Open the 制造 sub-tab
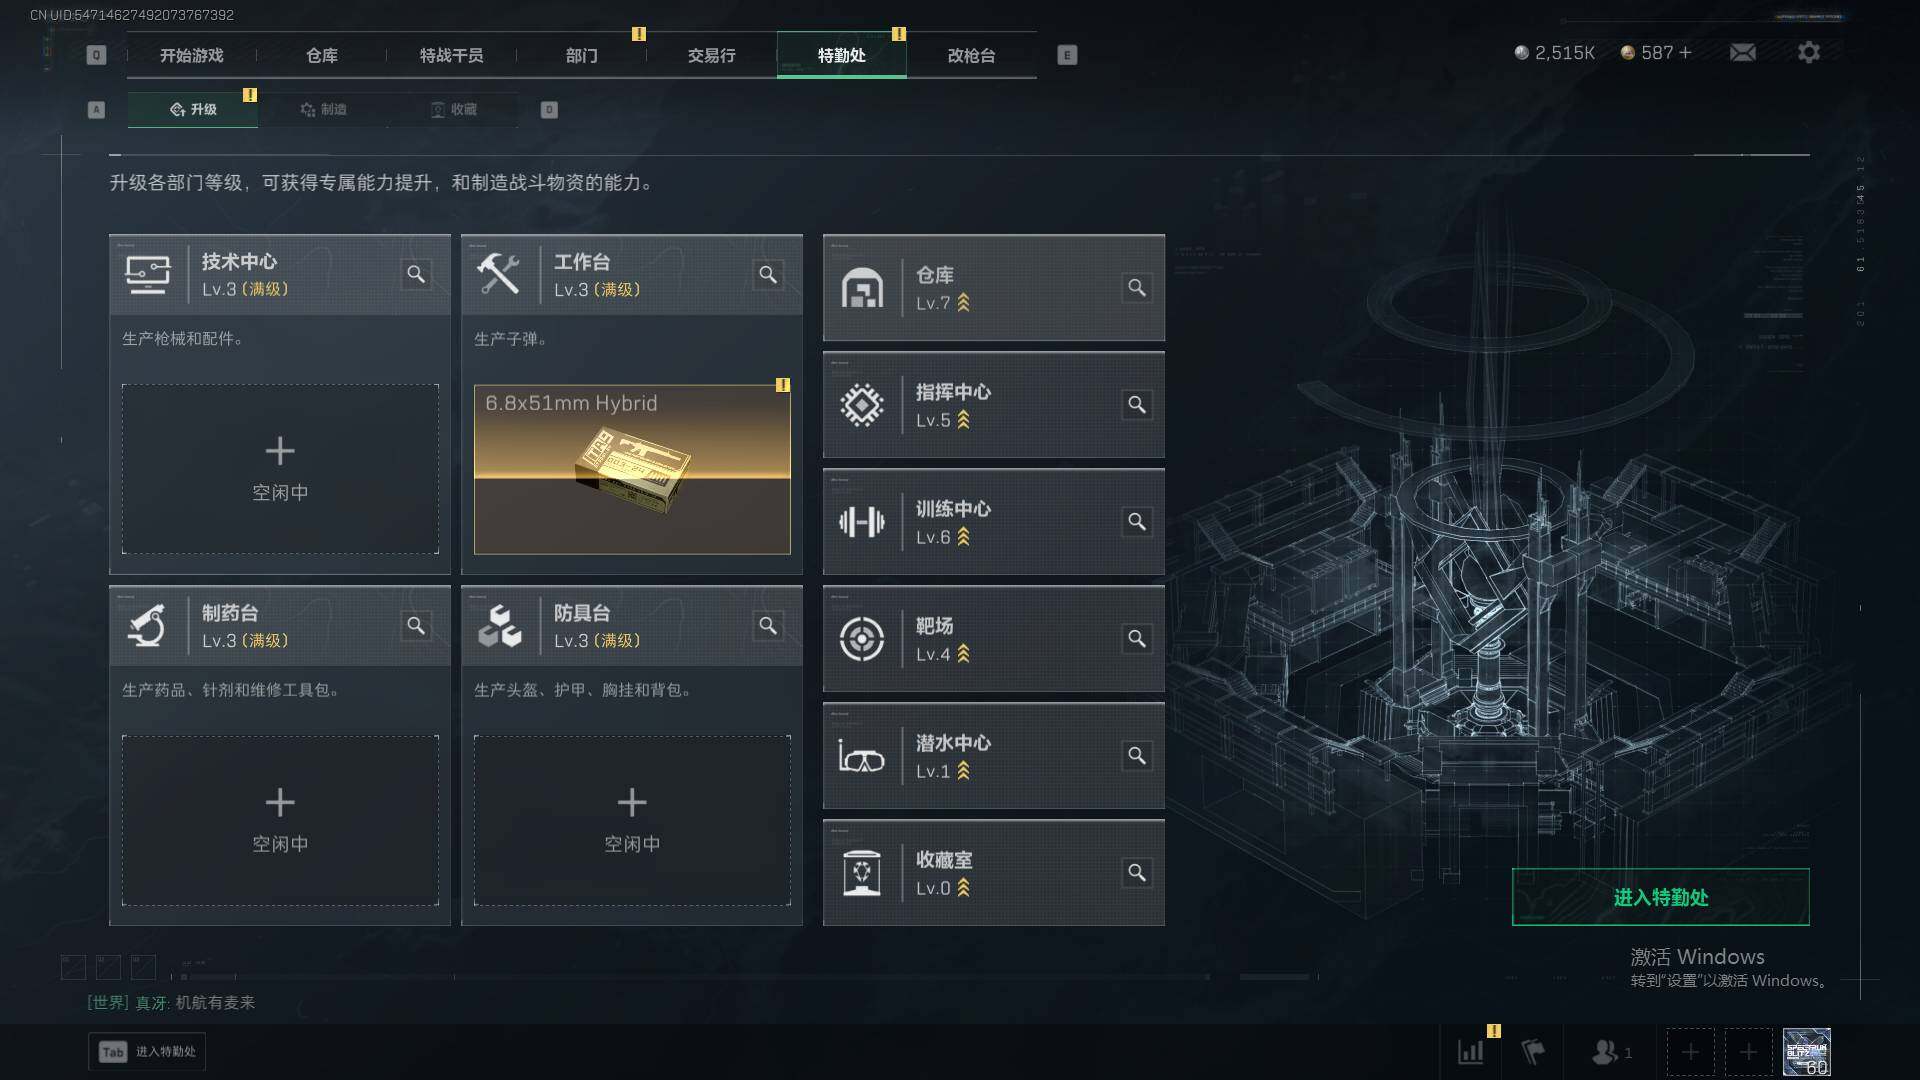 pyautogui.click(x=323, y=109)
